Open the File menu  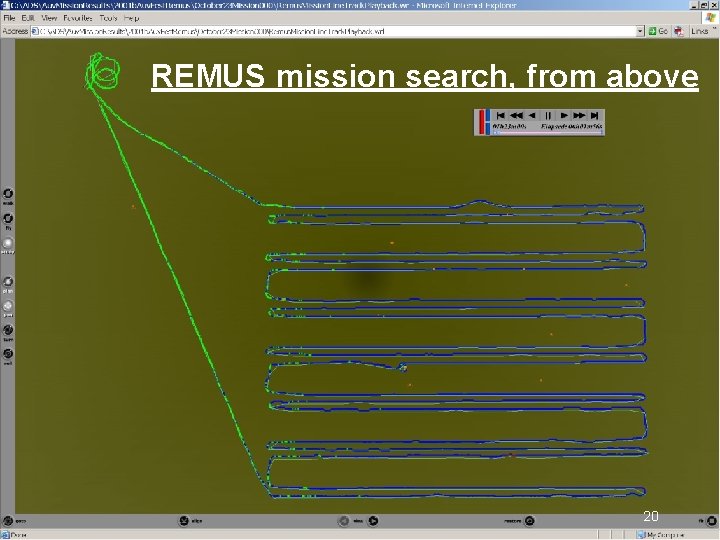tap(9, 18)
